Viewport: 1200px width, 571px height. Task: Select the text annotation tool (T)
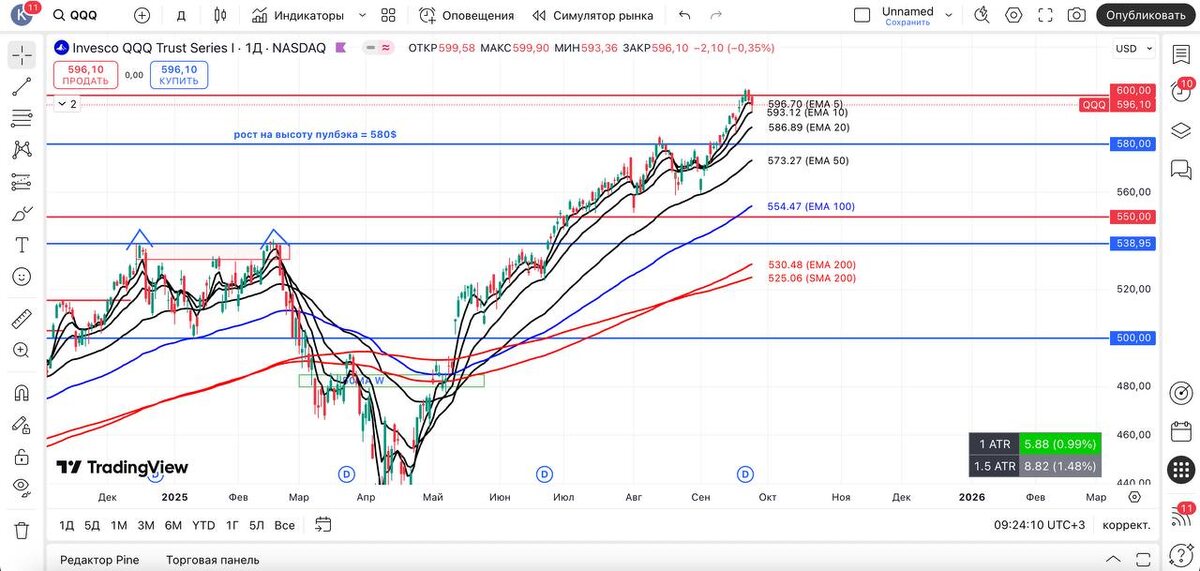[x=21, y=245]
